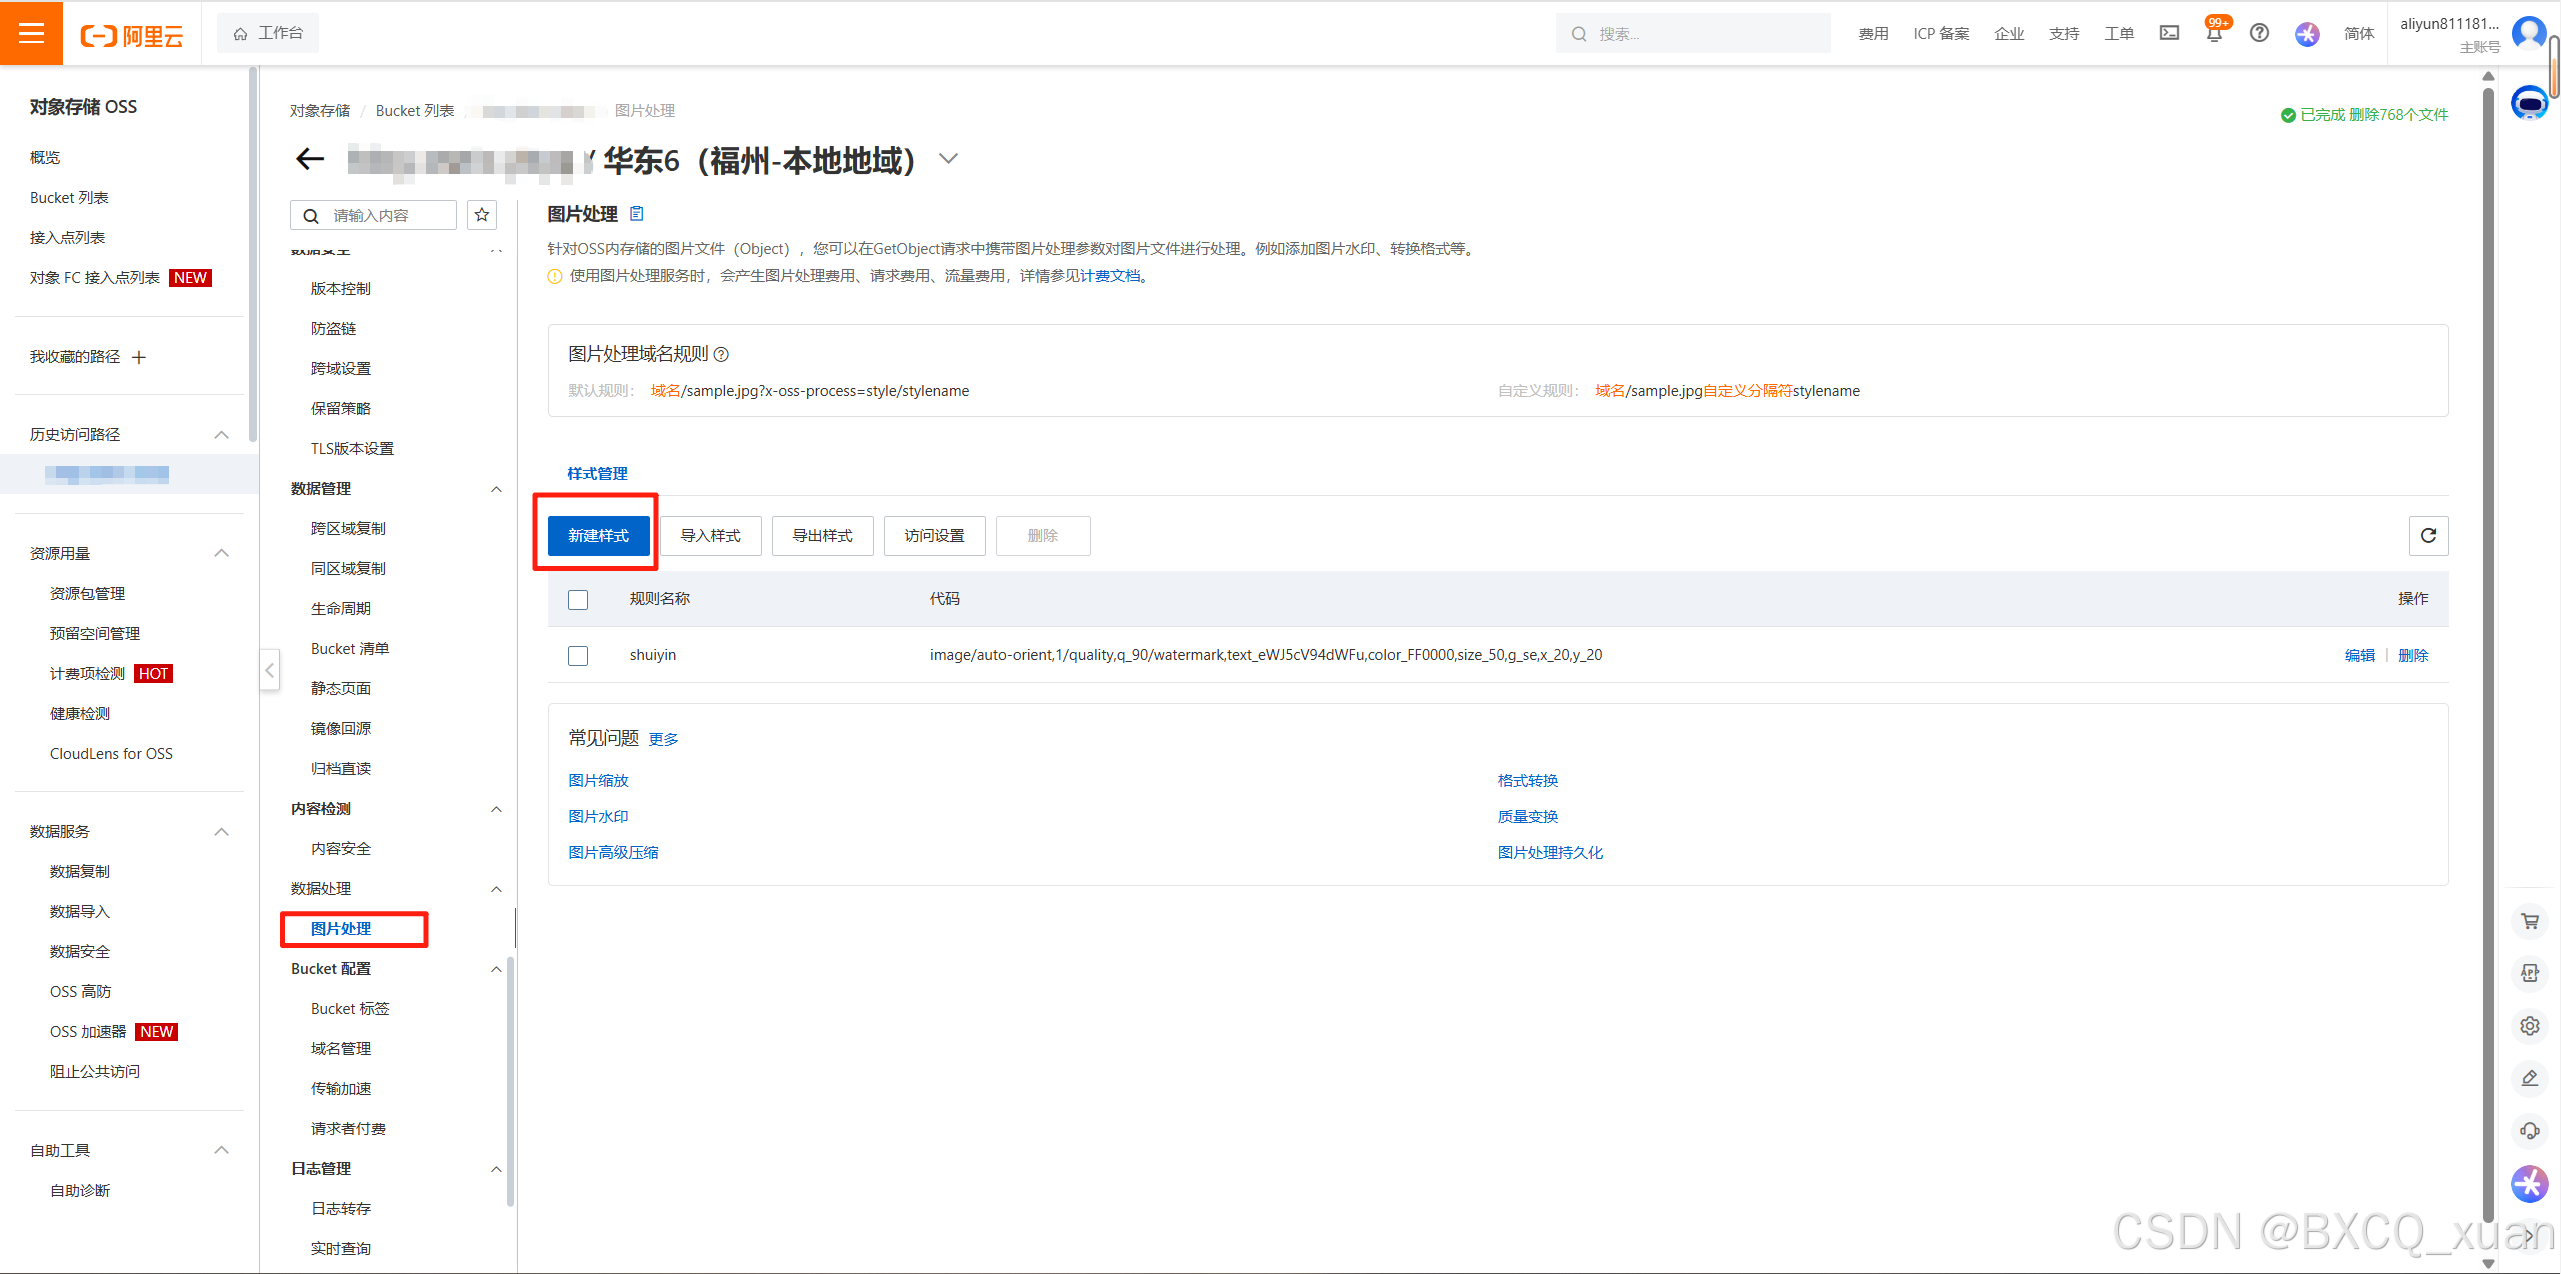Open the shopping cart icon
This screenshot has width=2561, height=1274.
(2530, 921)
